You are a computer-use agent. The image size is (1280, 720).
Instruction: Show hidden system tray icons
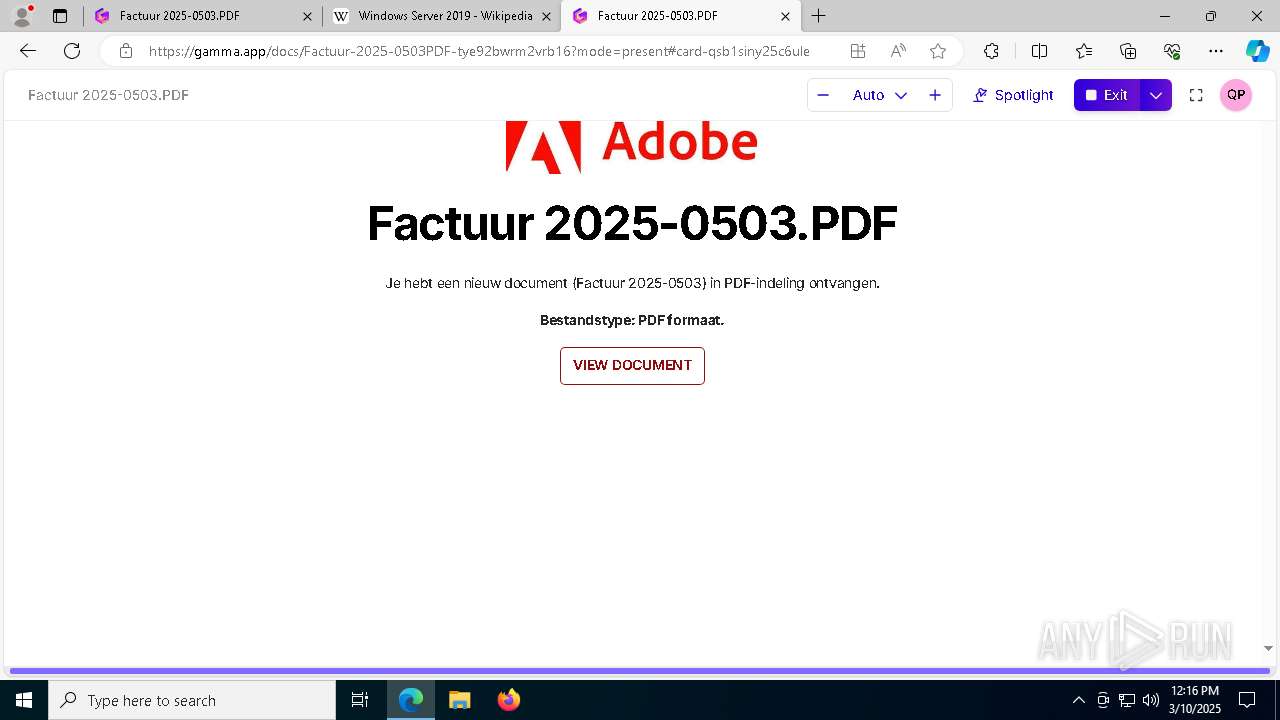(x=1078, y=700)
